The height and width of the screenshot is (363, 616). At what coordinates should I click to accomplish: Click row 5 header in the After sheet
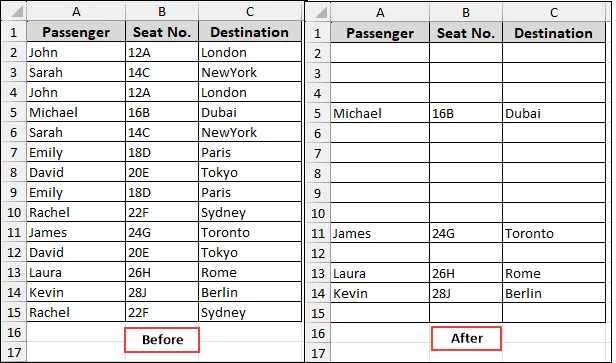318,113
